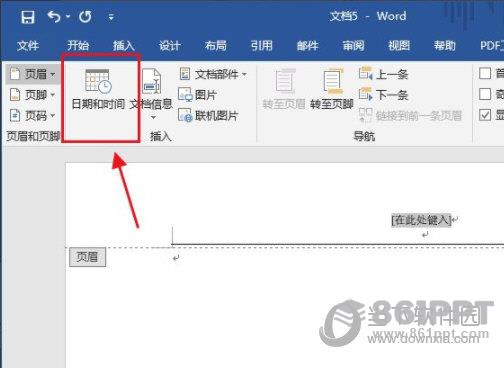
Task: Go to footer with 转至页脚
Action: coord(332,89)
